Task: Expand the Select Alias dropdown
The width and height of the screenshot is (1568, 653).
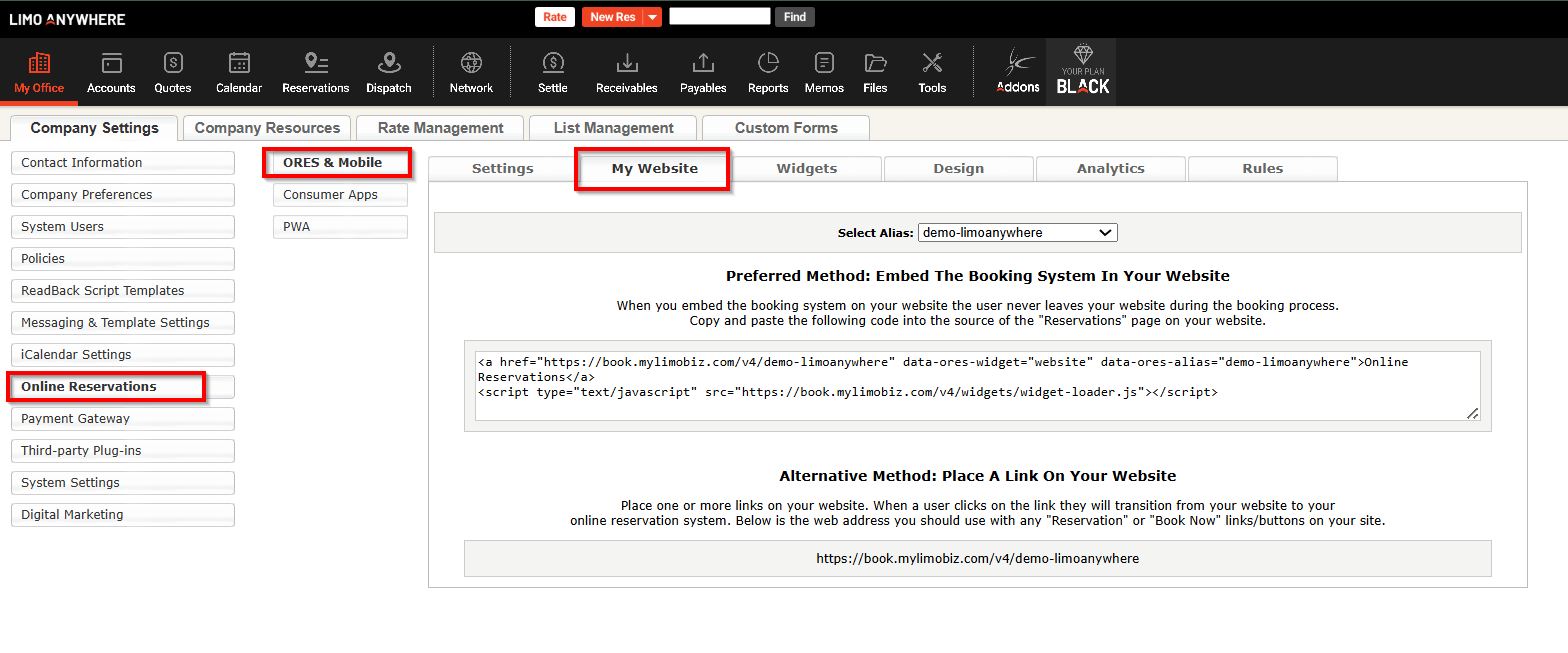Action: (1017, 233)
